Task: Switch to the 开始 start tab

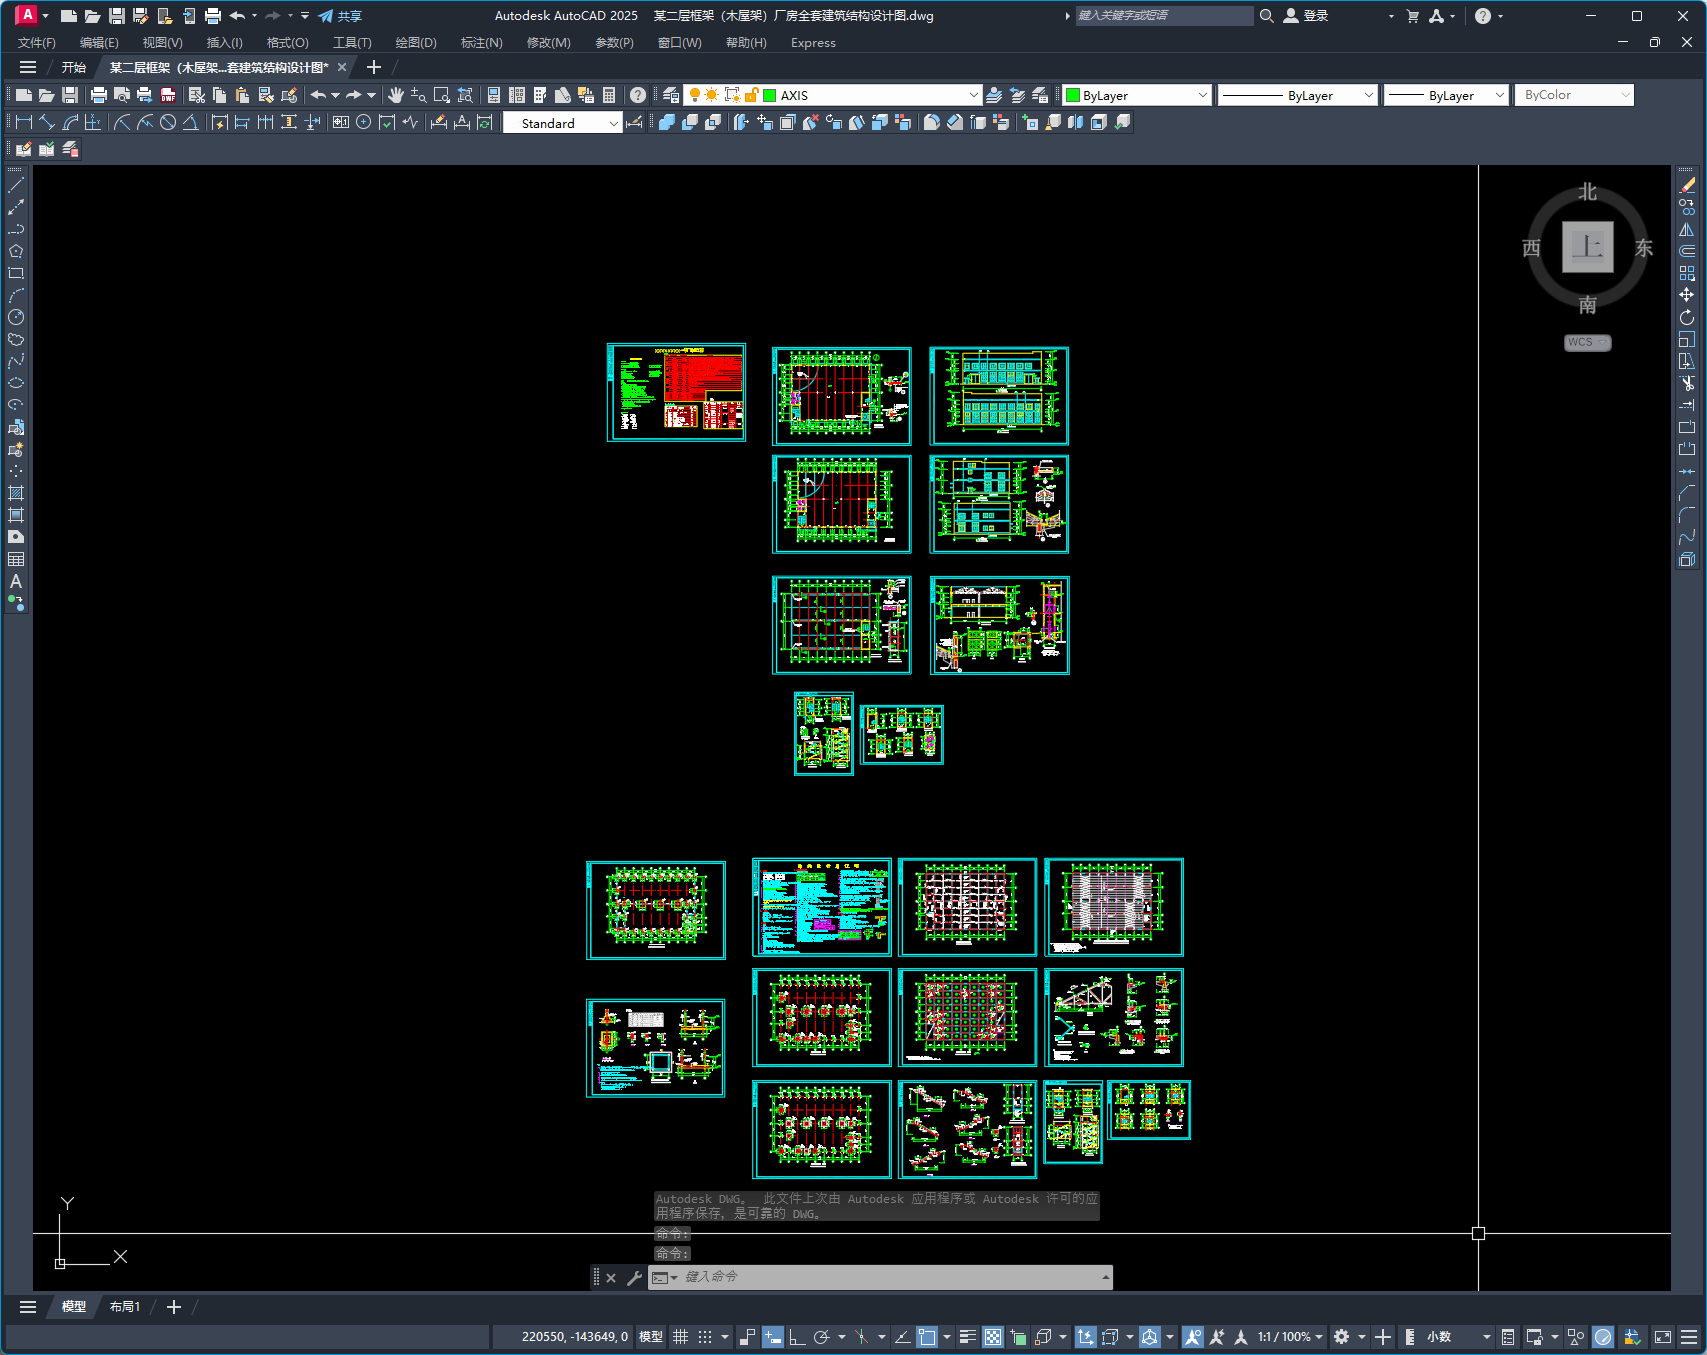Action: point(73,68)
